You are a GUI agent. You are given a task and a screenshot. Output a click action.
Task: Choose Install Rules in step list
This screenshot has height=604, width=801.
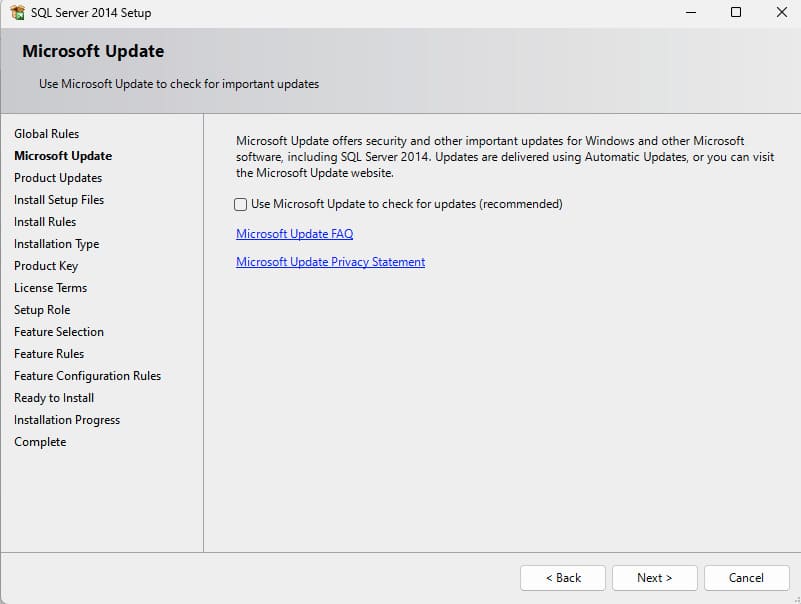(45, 222)
